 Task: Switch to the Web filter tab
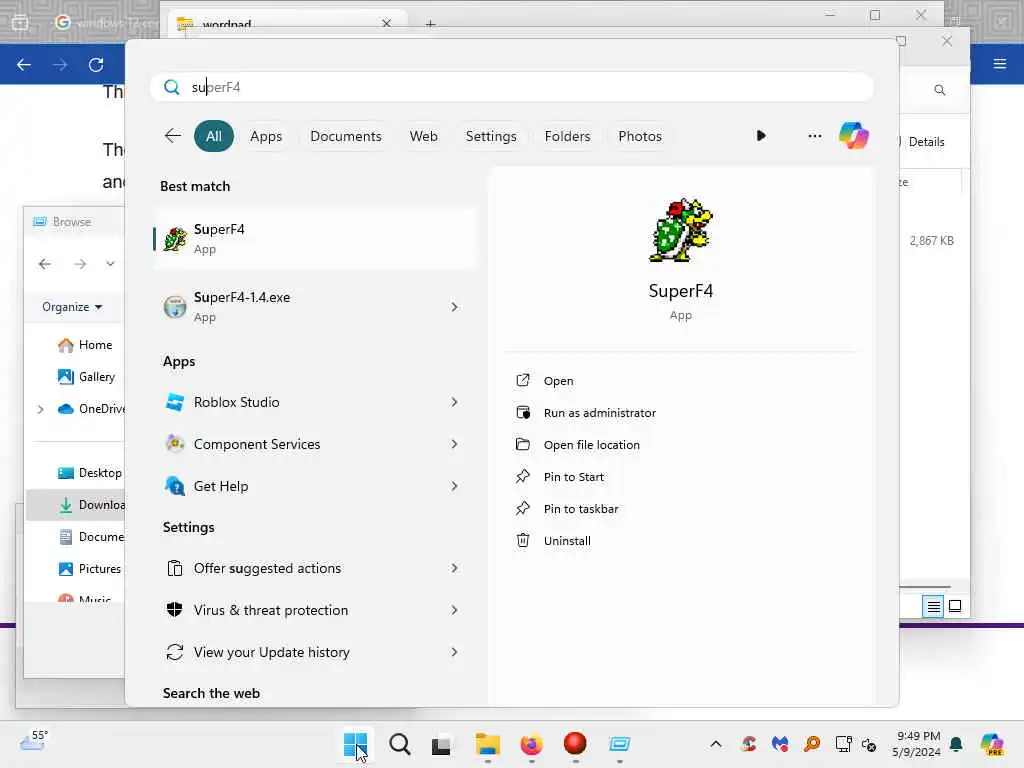tap(423, 136)
